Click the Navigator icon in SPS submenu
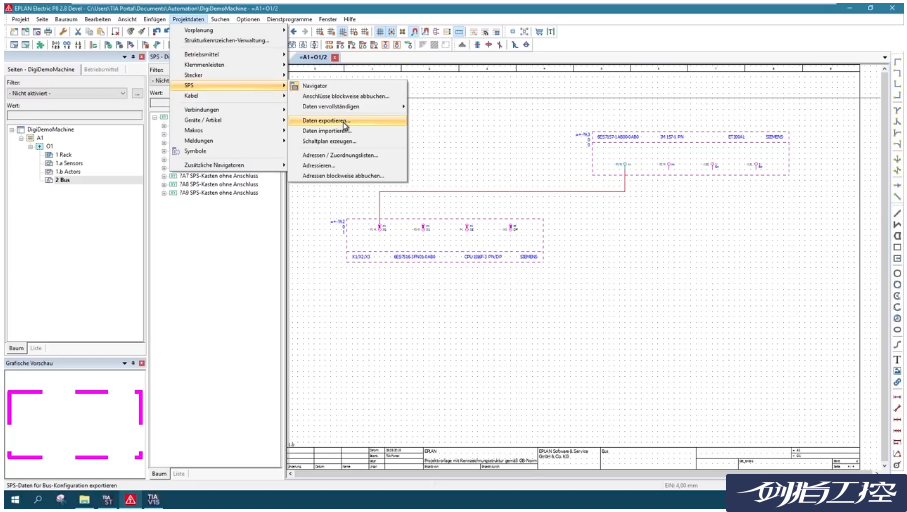The image size is (907, 512). click(x=295, y=86)
